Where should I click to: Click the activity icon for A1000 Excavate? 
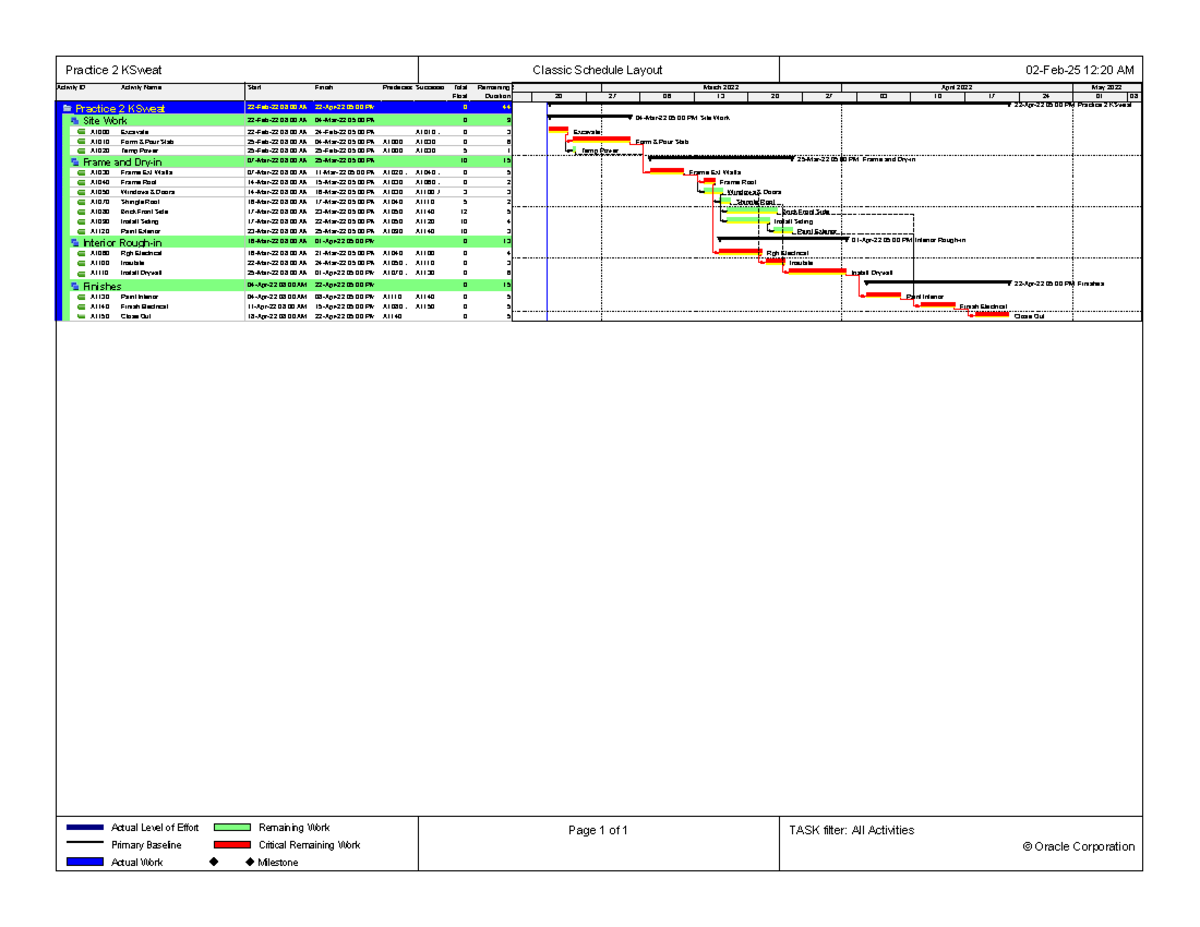[81, 132]
